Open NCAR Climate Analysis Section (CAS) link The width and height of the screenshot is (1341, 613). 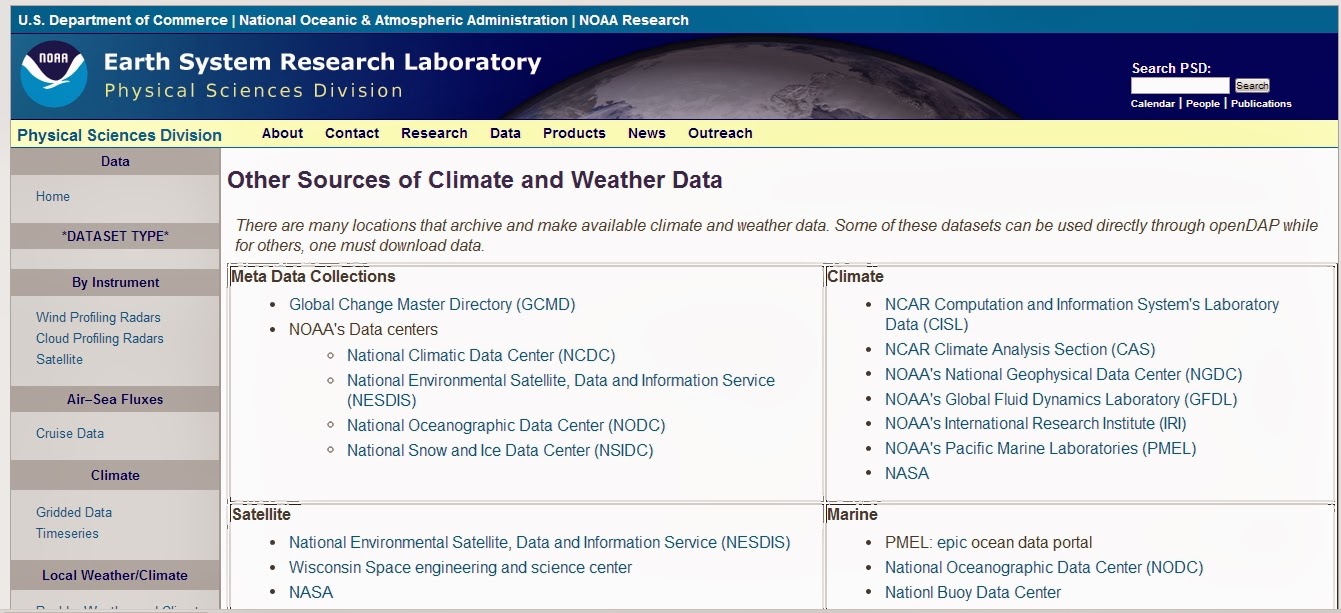point(1020,350)
